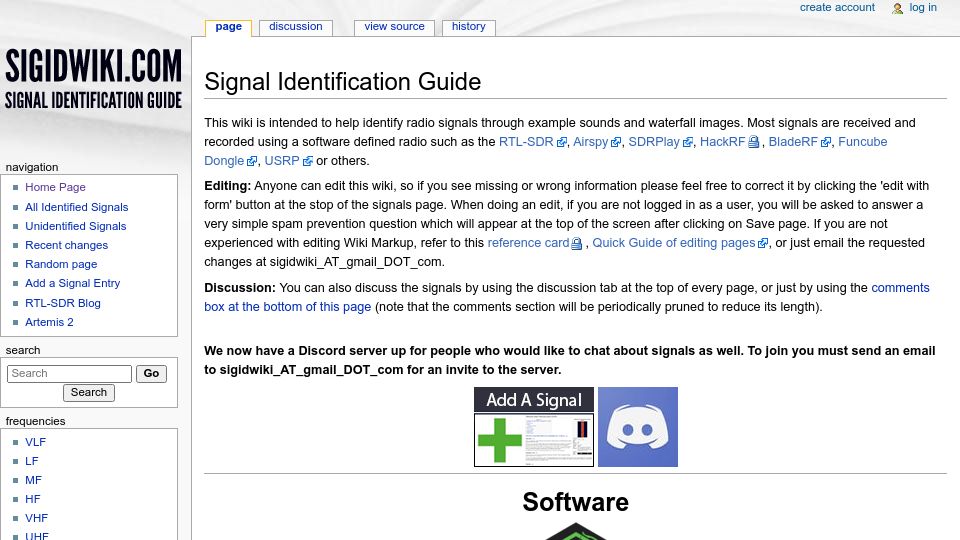Click the Search button
Screen dimensions: 960x540
(89, 392)
